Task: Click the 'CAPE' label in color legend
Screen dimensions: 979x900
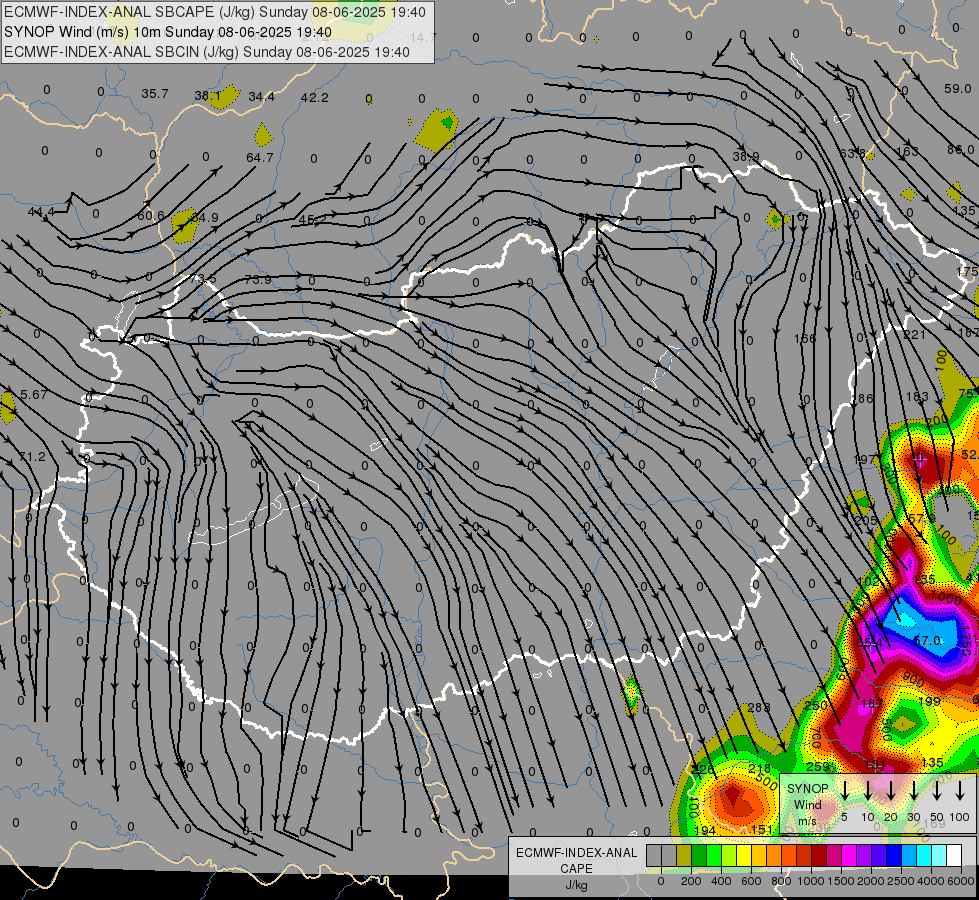Action: (x=576, y=869)
